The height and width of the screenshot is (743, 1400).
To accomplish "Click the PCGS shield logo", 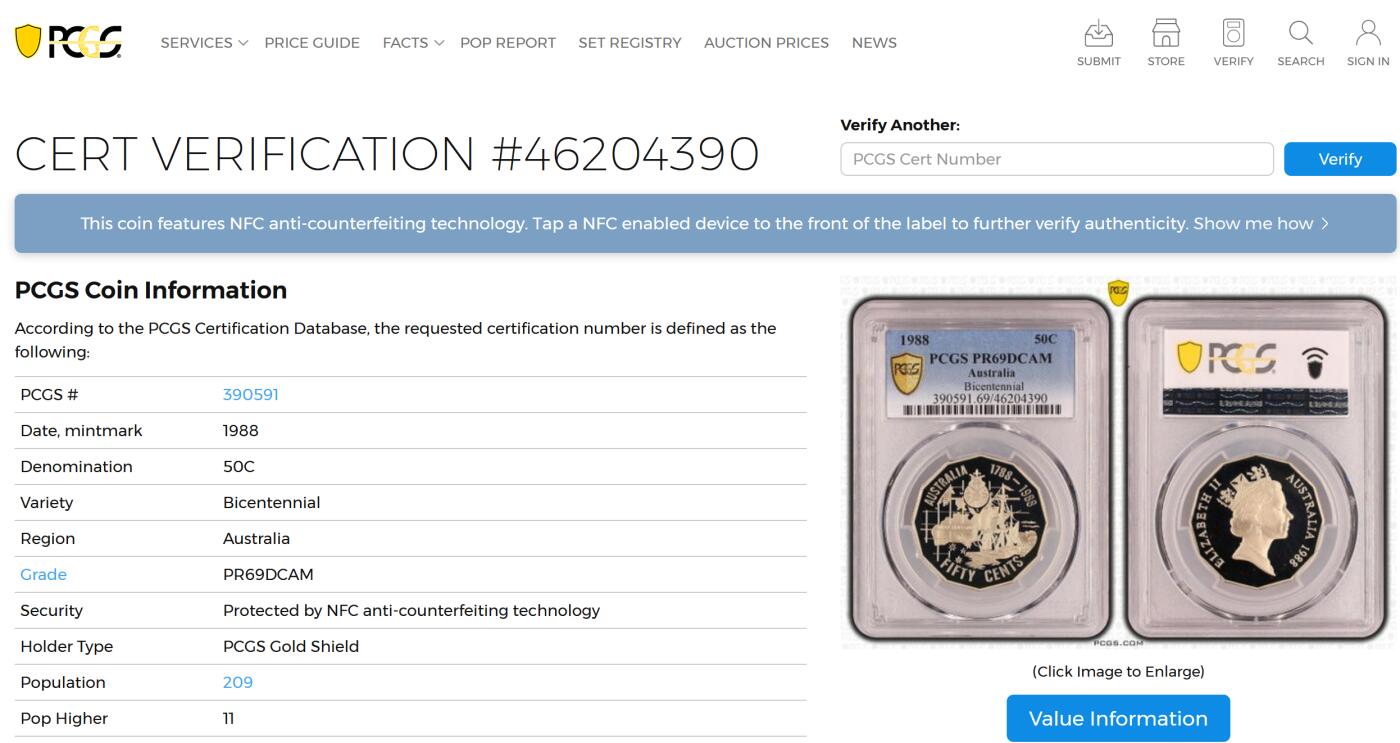I will click(x=68, y=42).
